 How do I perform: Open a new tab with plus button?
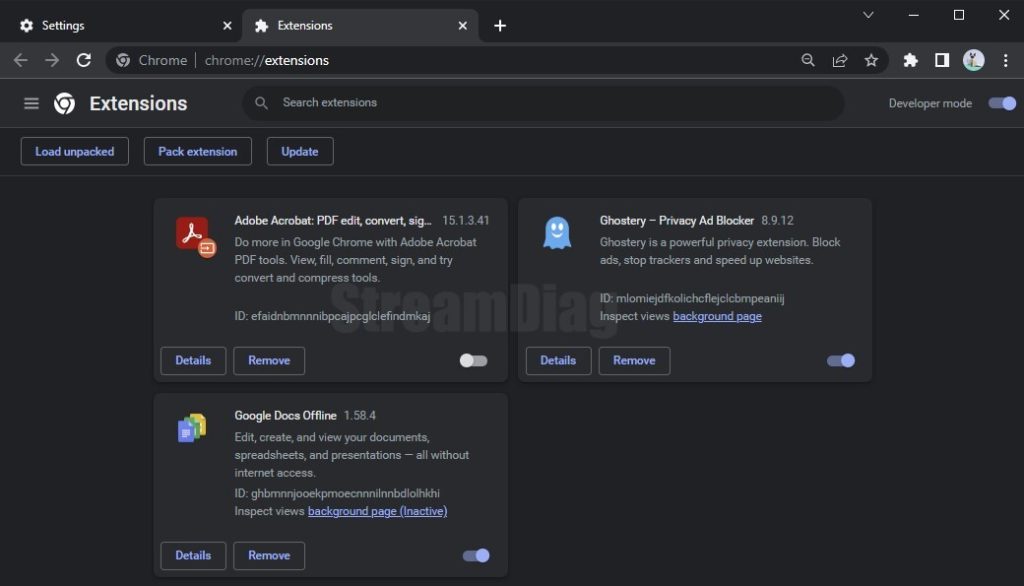point(500,25)
